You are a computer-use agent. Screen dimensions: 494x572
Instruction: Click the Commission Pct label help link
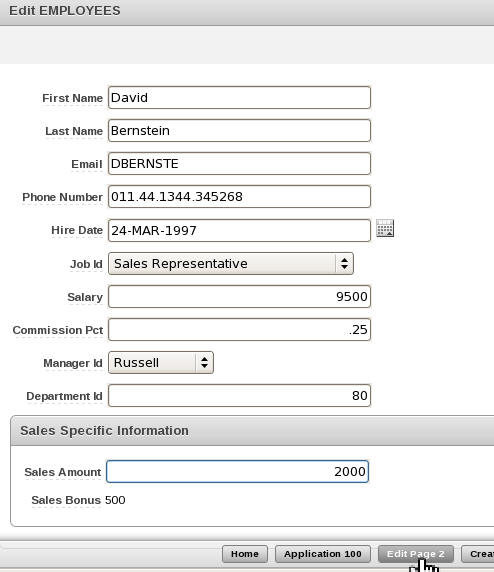coord(58,330)
